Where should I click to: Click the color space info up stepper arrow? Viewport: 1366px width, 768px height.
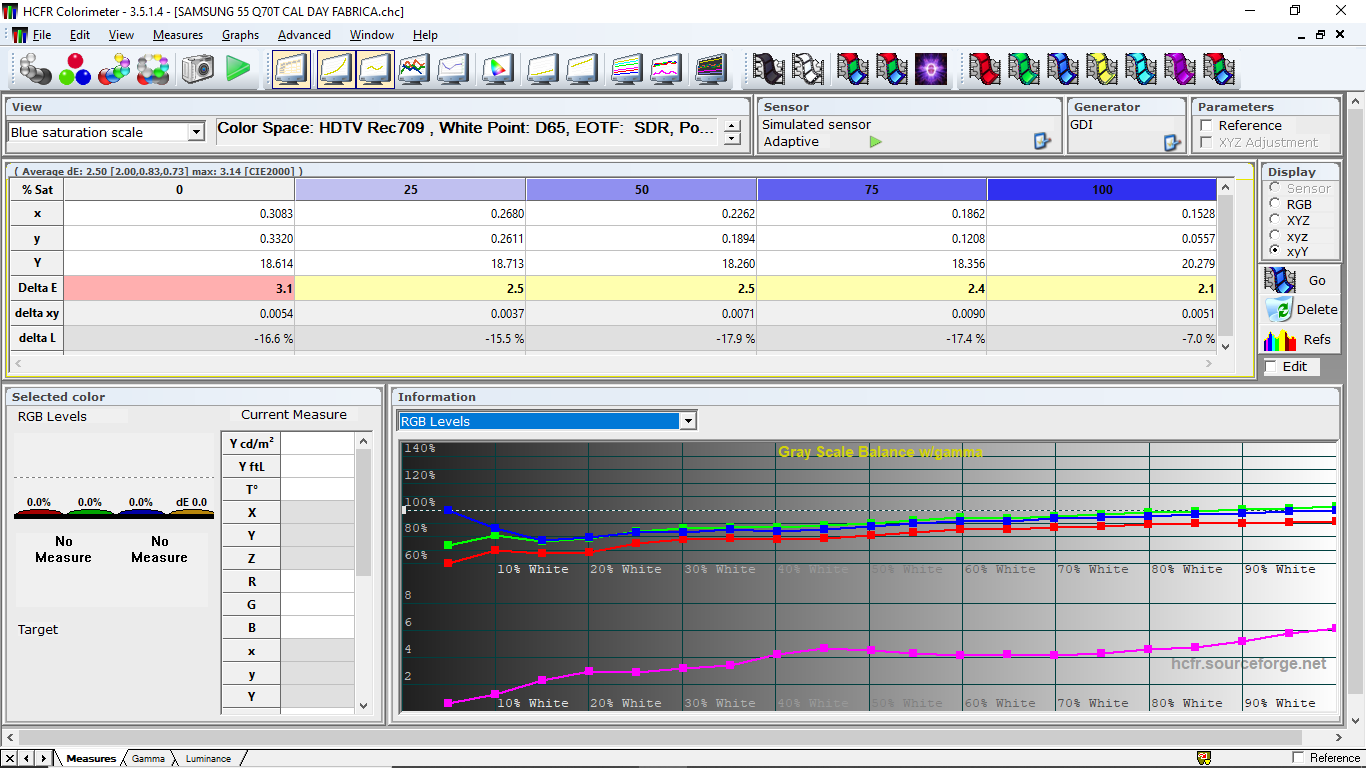tap(733, 126)
